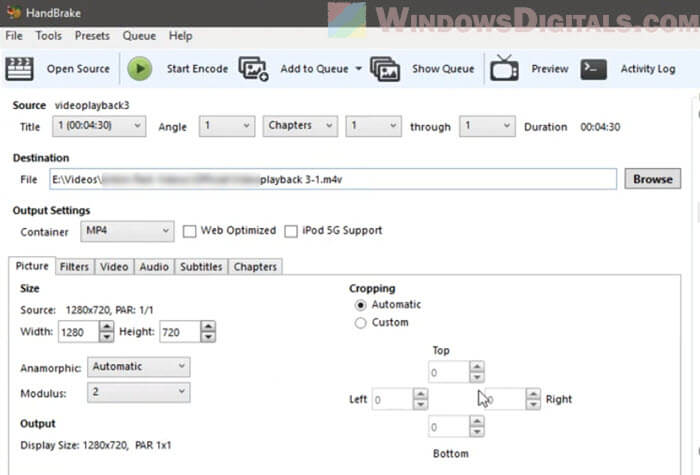Click the source name videoplayback3
Screen dimensions: 700x475
point(92,105)
